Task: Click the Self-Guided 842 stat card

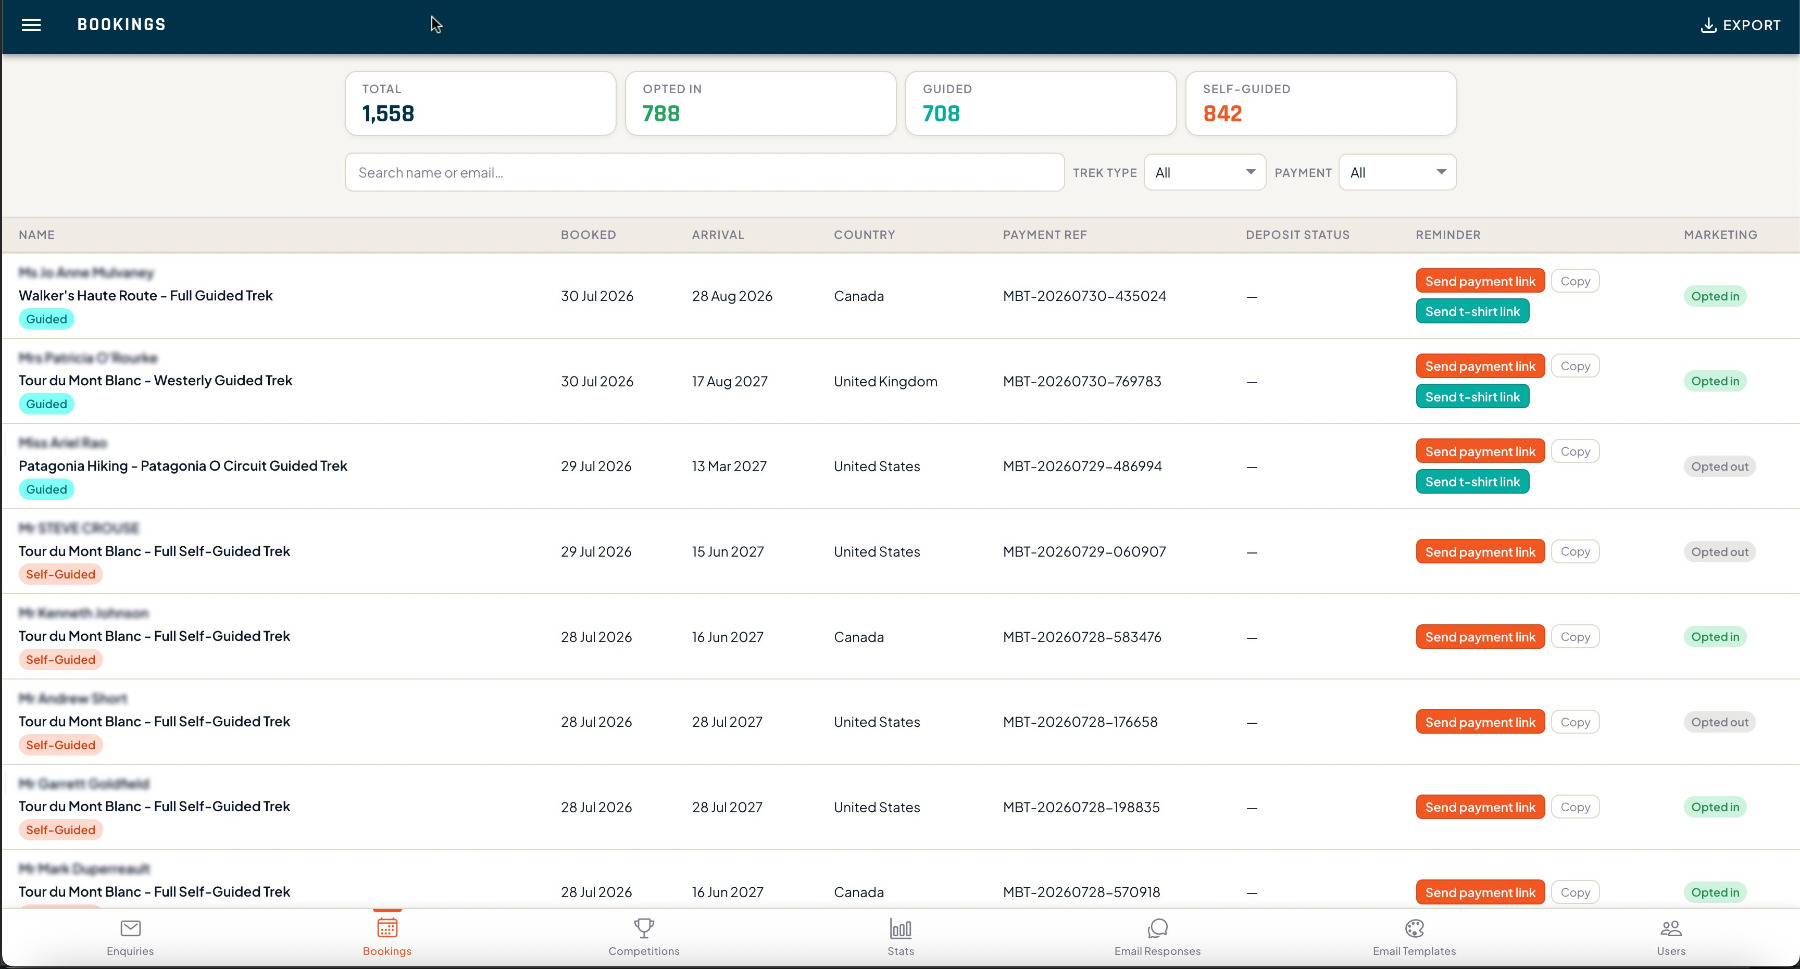Action: coord(1320,103)
